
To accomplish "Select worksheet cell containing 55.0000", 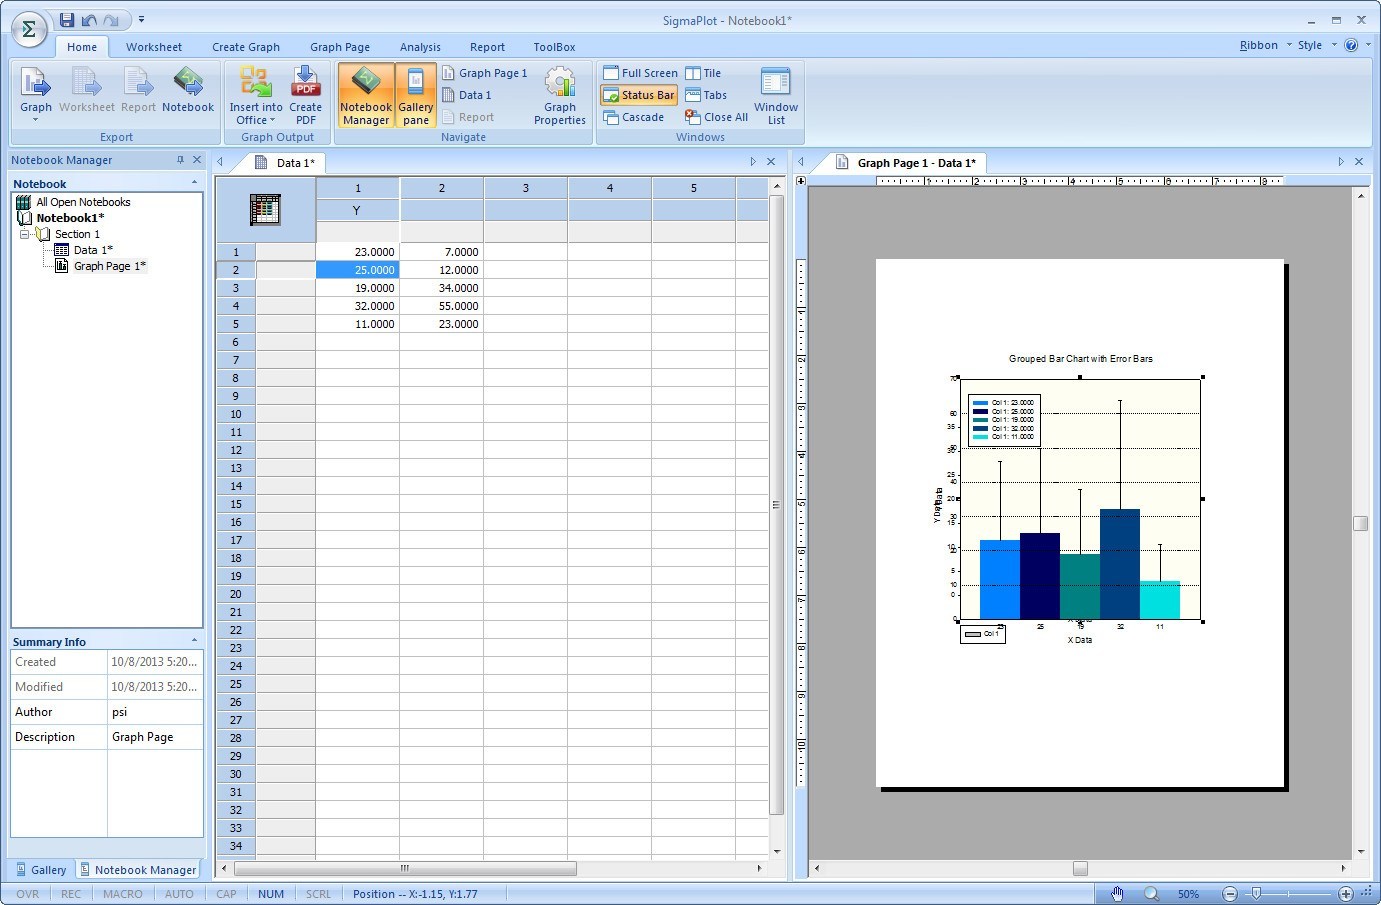I will (442, 306).
